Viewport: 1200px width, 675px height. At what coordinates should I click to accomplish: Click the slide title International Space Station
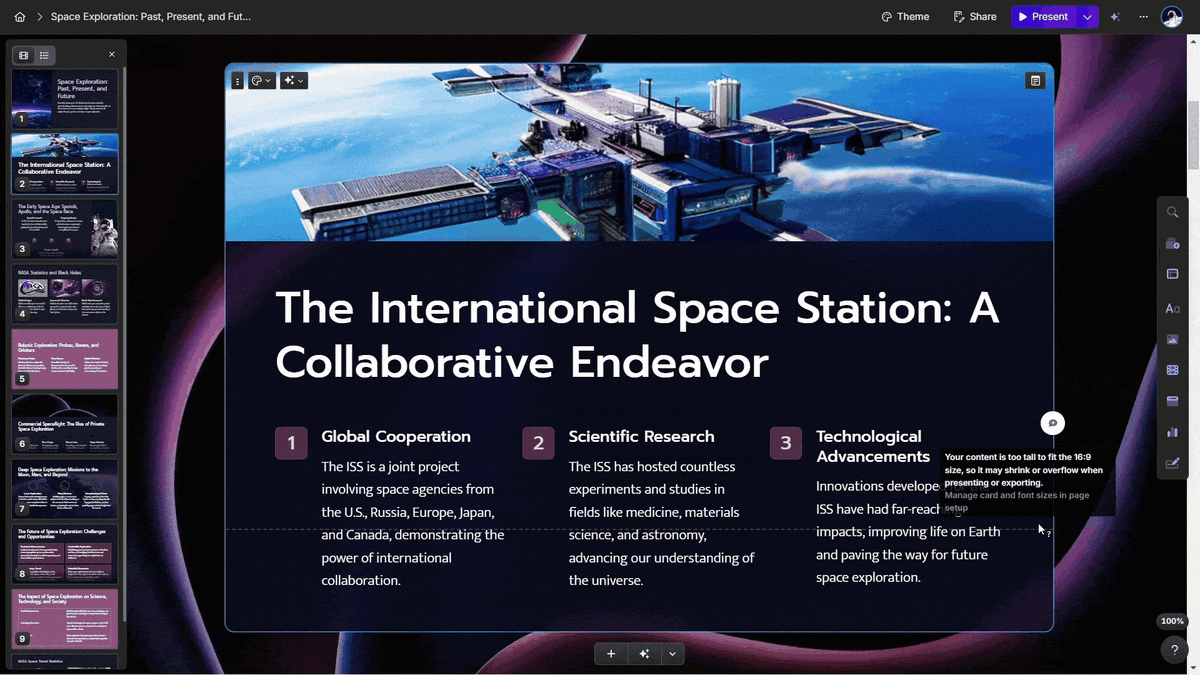click(x=637, y=335)
